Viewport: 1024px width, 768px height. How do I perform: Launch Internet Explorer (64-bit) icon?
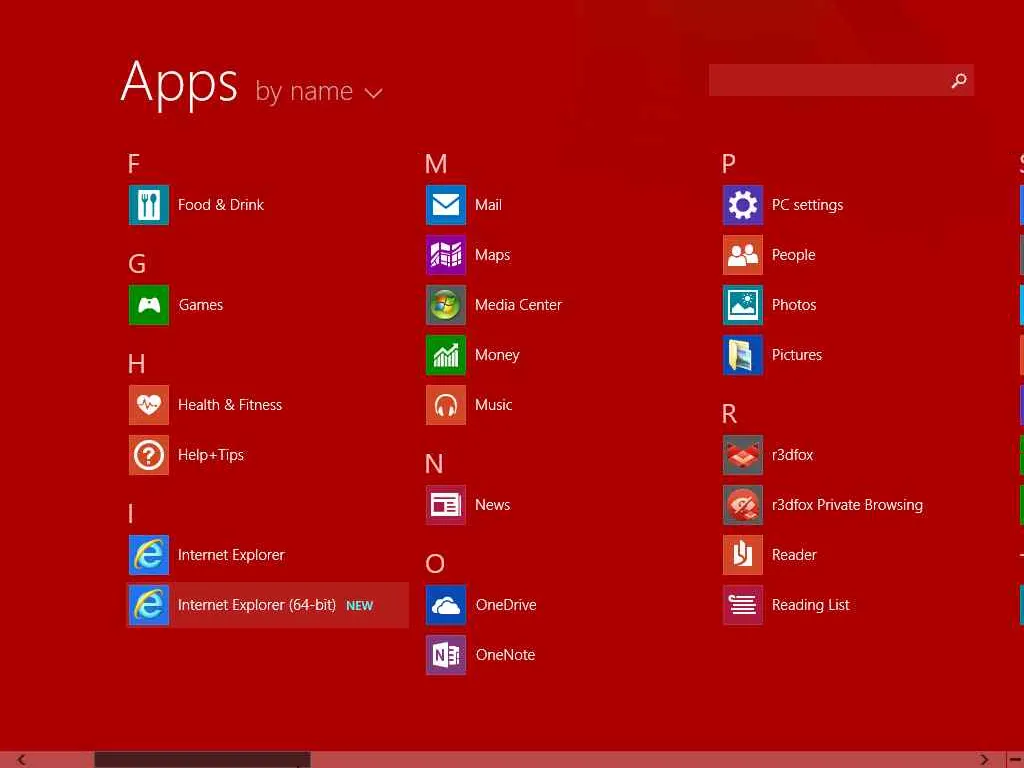pyautogui.click(x=149, y=605)
